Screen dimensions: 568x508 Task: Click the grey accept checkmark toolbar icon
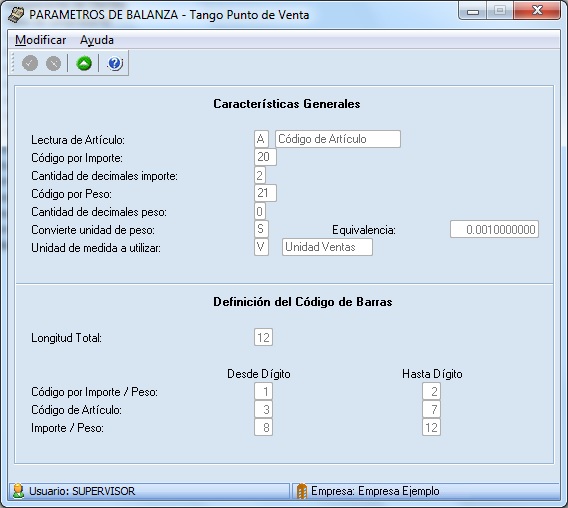tap(30, 63)
